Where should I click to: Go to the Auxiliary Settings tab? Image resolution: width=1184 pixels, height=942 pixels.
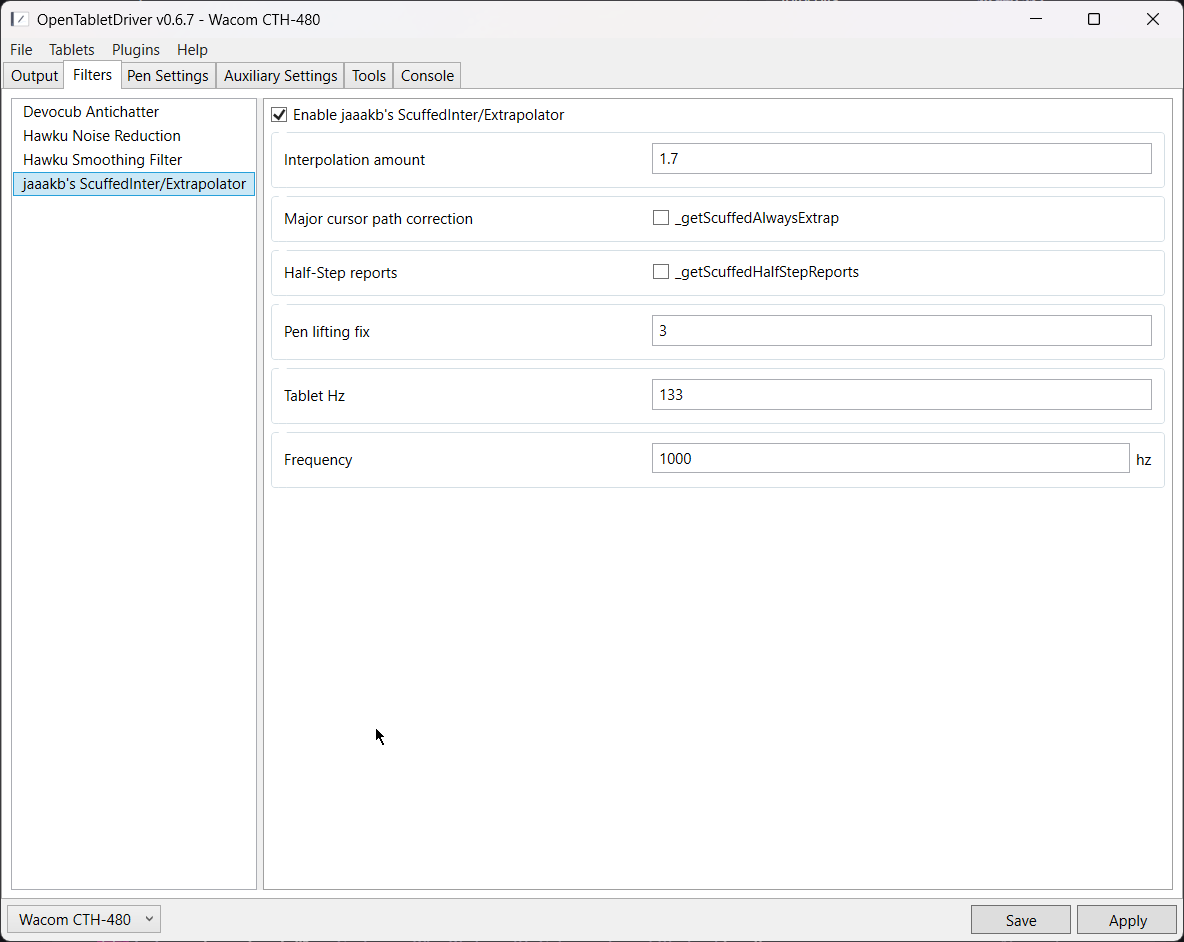pyautogui.click(x=280, y=75)
